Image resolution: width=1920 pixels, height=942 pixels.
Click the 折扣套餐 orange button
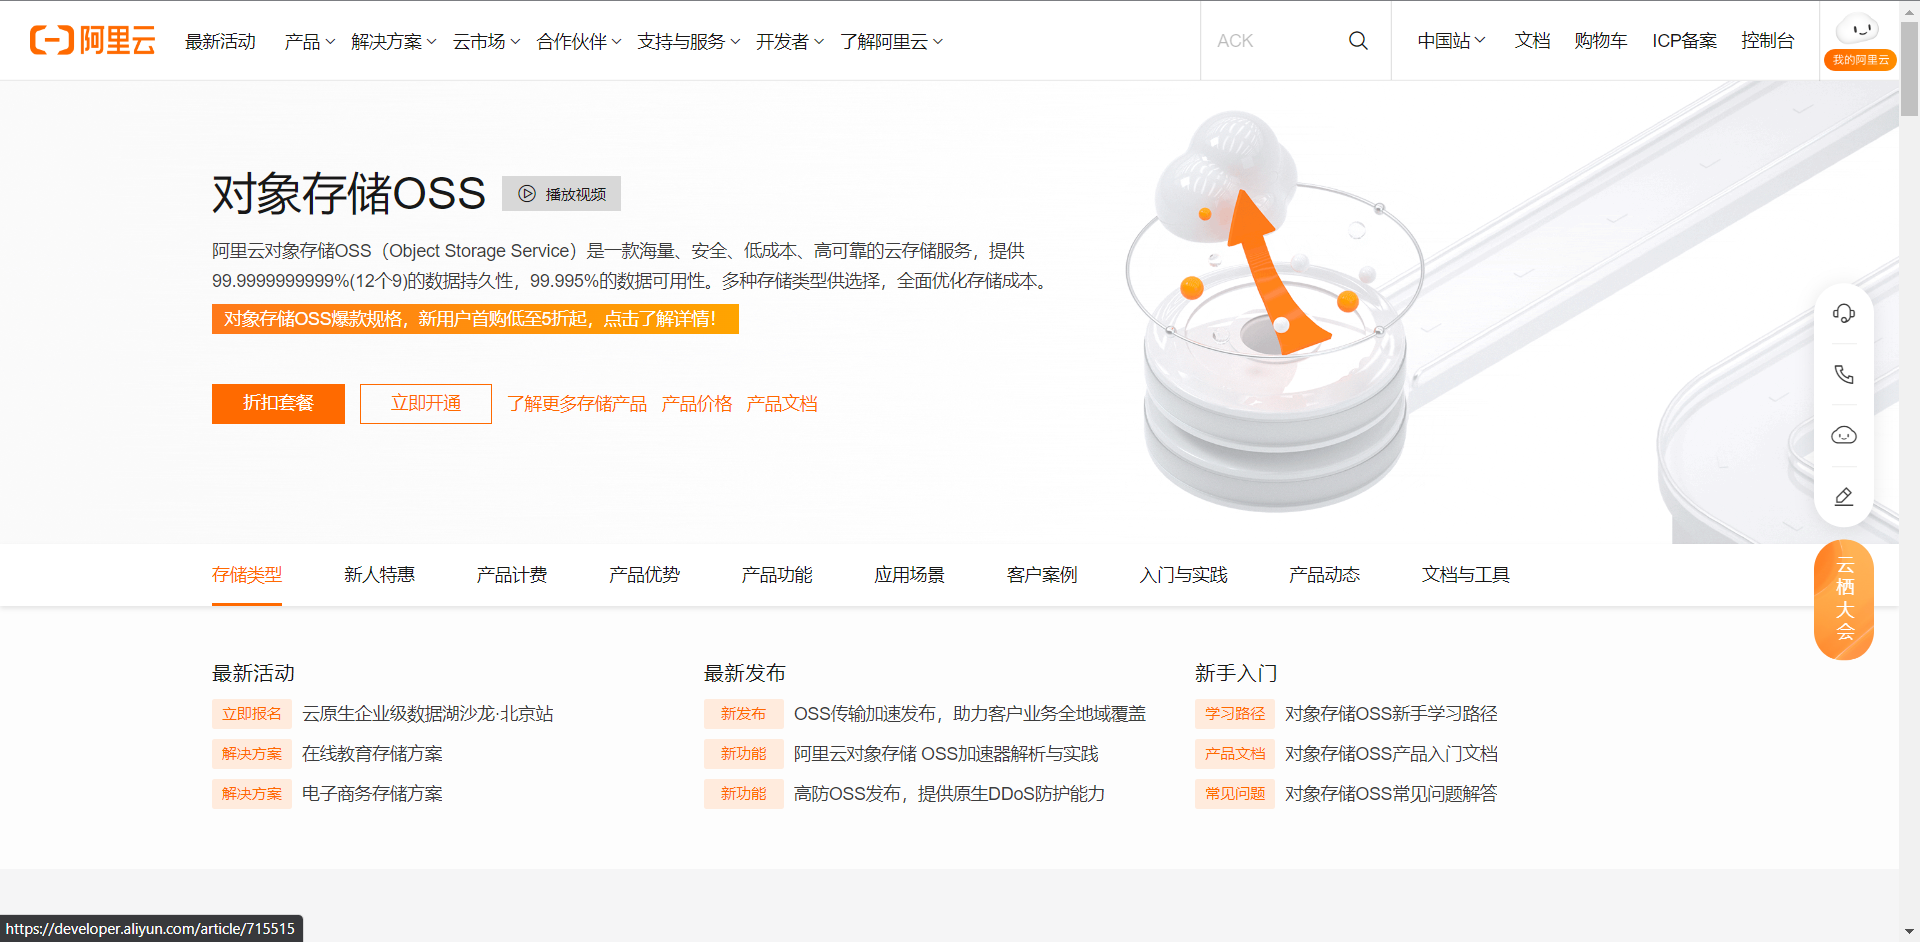(x=278, y=404)
